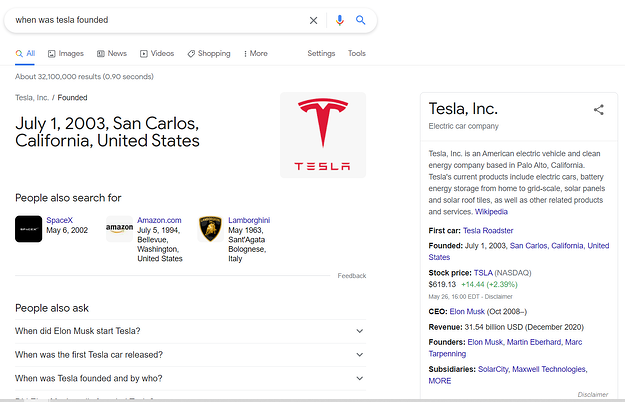The width and height of the screenshot is (625, 402).
Task: Open the Tesla Roadster link
Action: point(488,230)
